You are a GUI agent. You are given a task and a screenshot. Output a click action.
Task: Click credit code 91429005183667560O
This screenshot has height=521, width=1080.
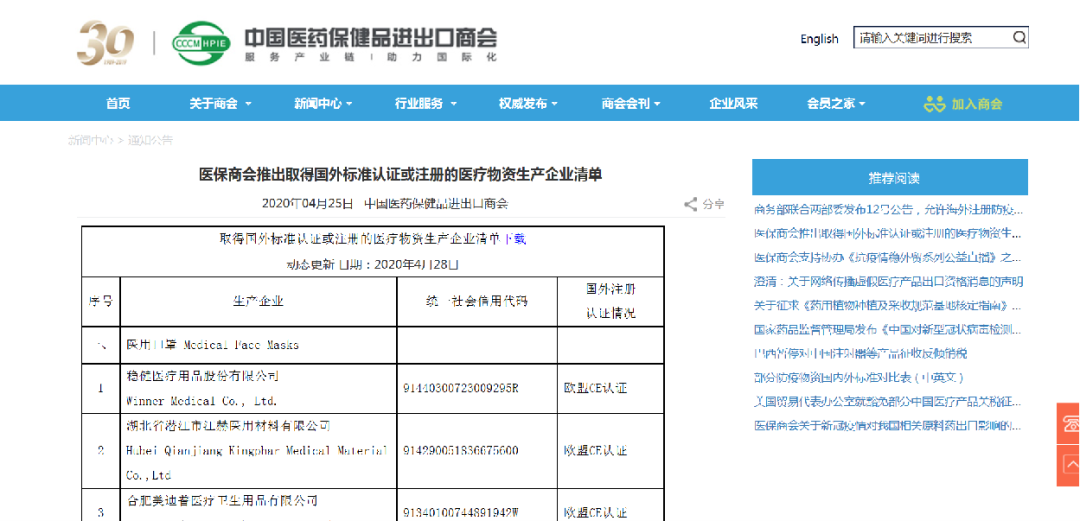tap(461, 451)
